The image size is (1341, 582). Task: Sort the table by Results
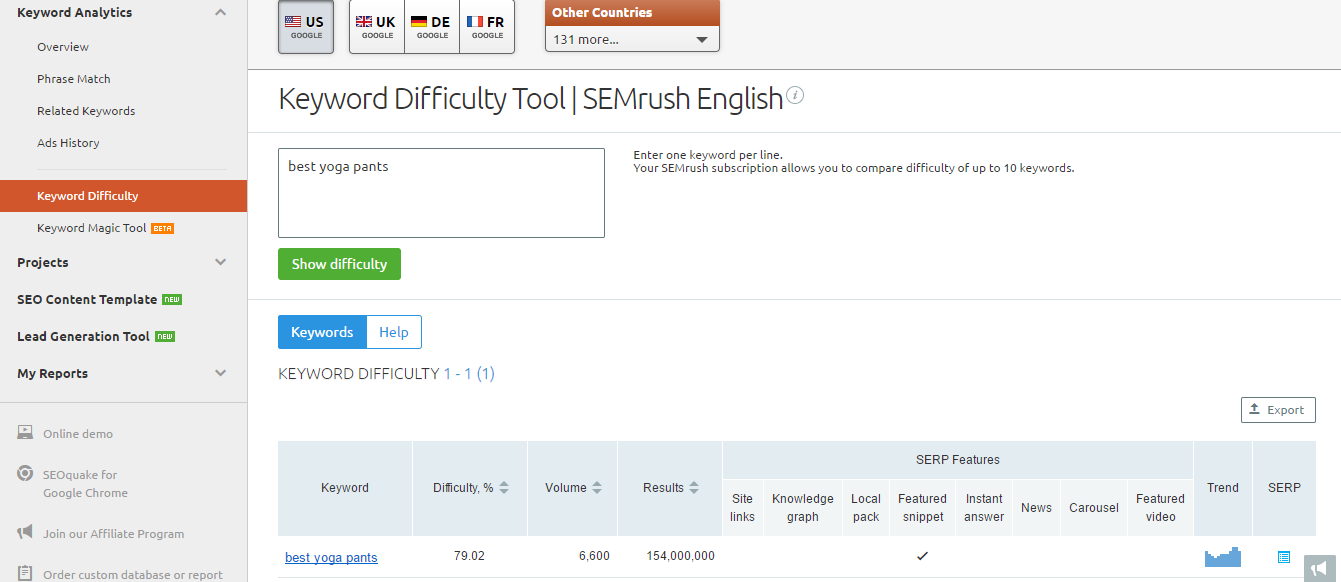[x=692, y=488]
